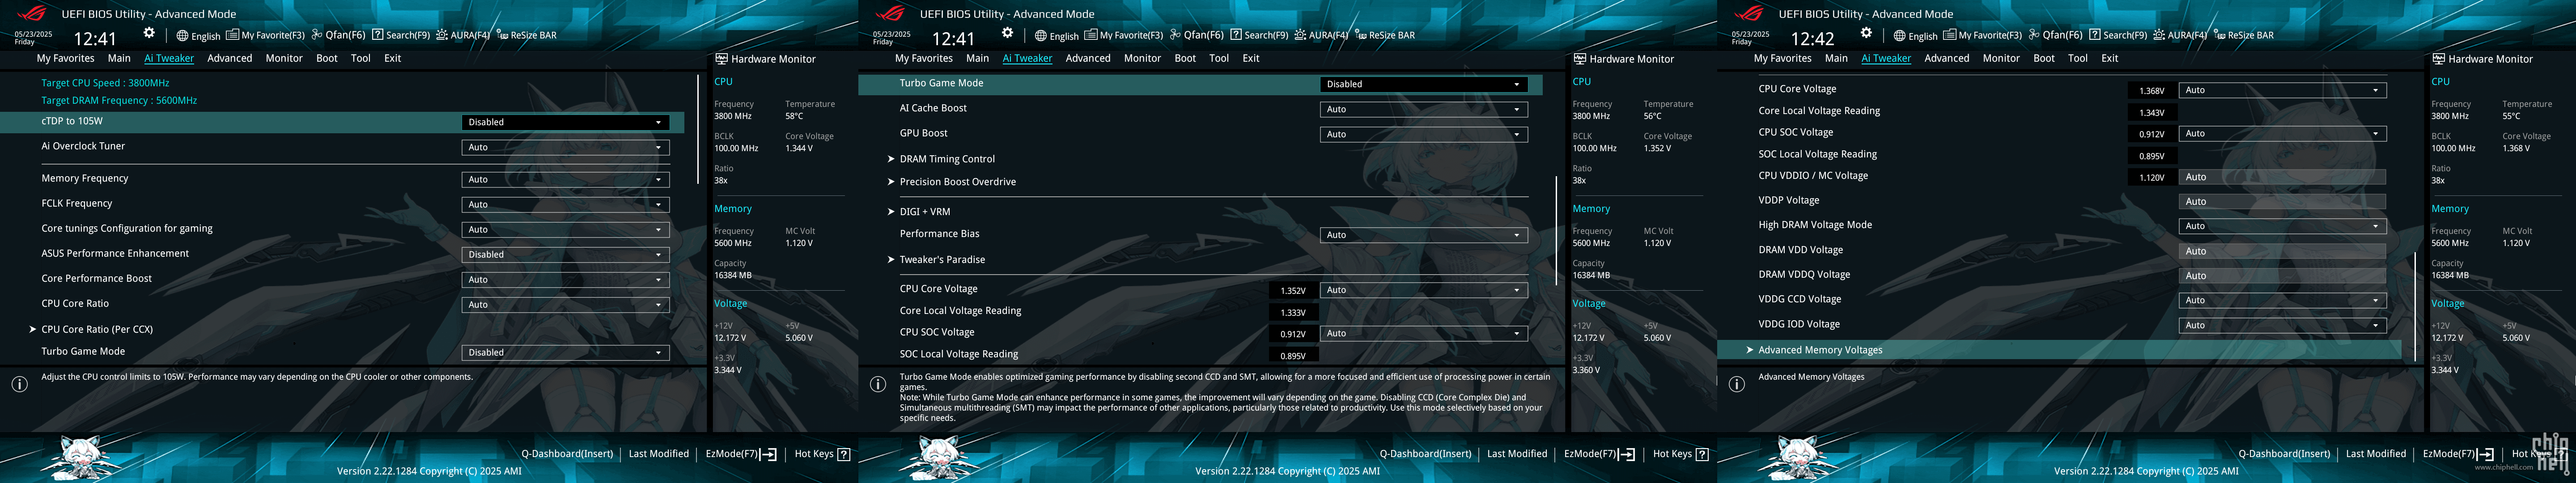The image size is (2576, 483).
Task: Open the VDDG CCD Voltage dropdown
Action: point(2282,300)
